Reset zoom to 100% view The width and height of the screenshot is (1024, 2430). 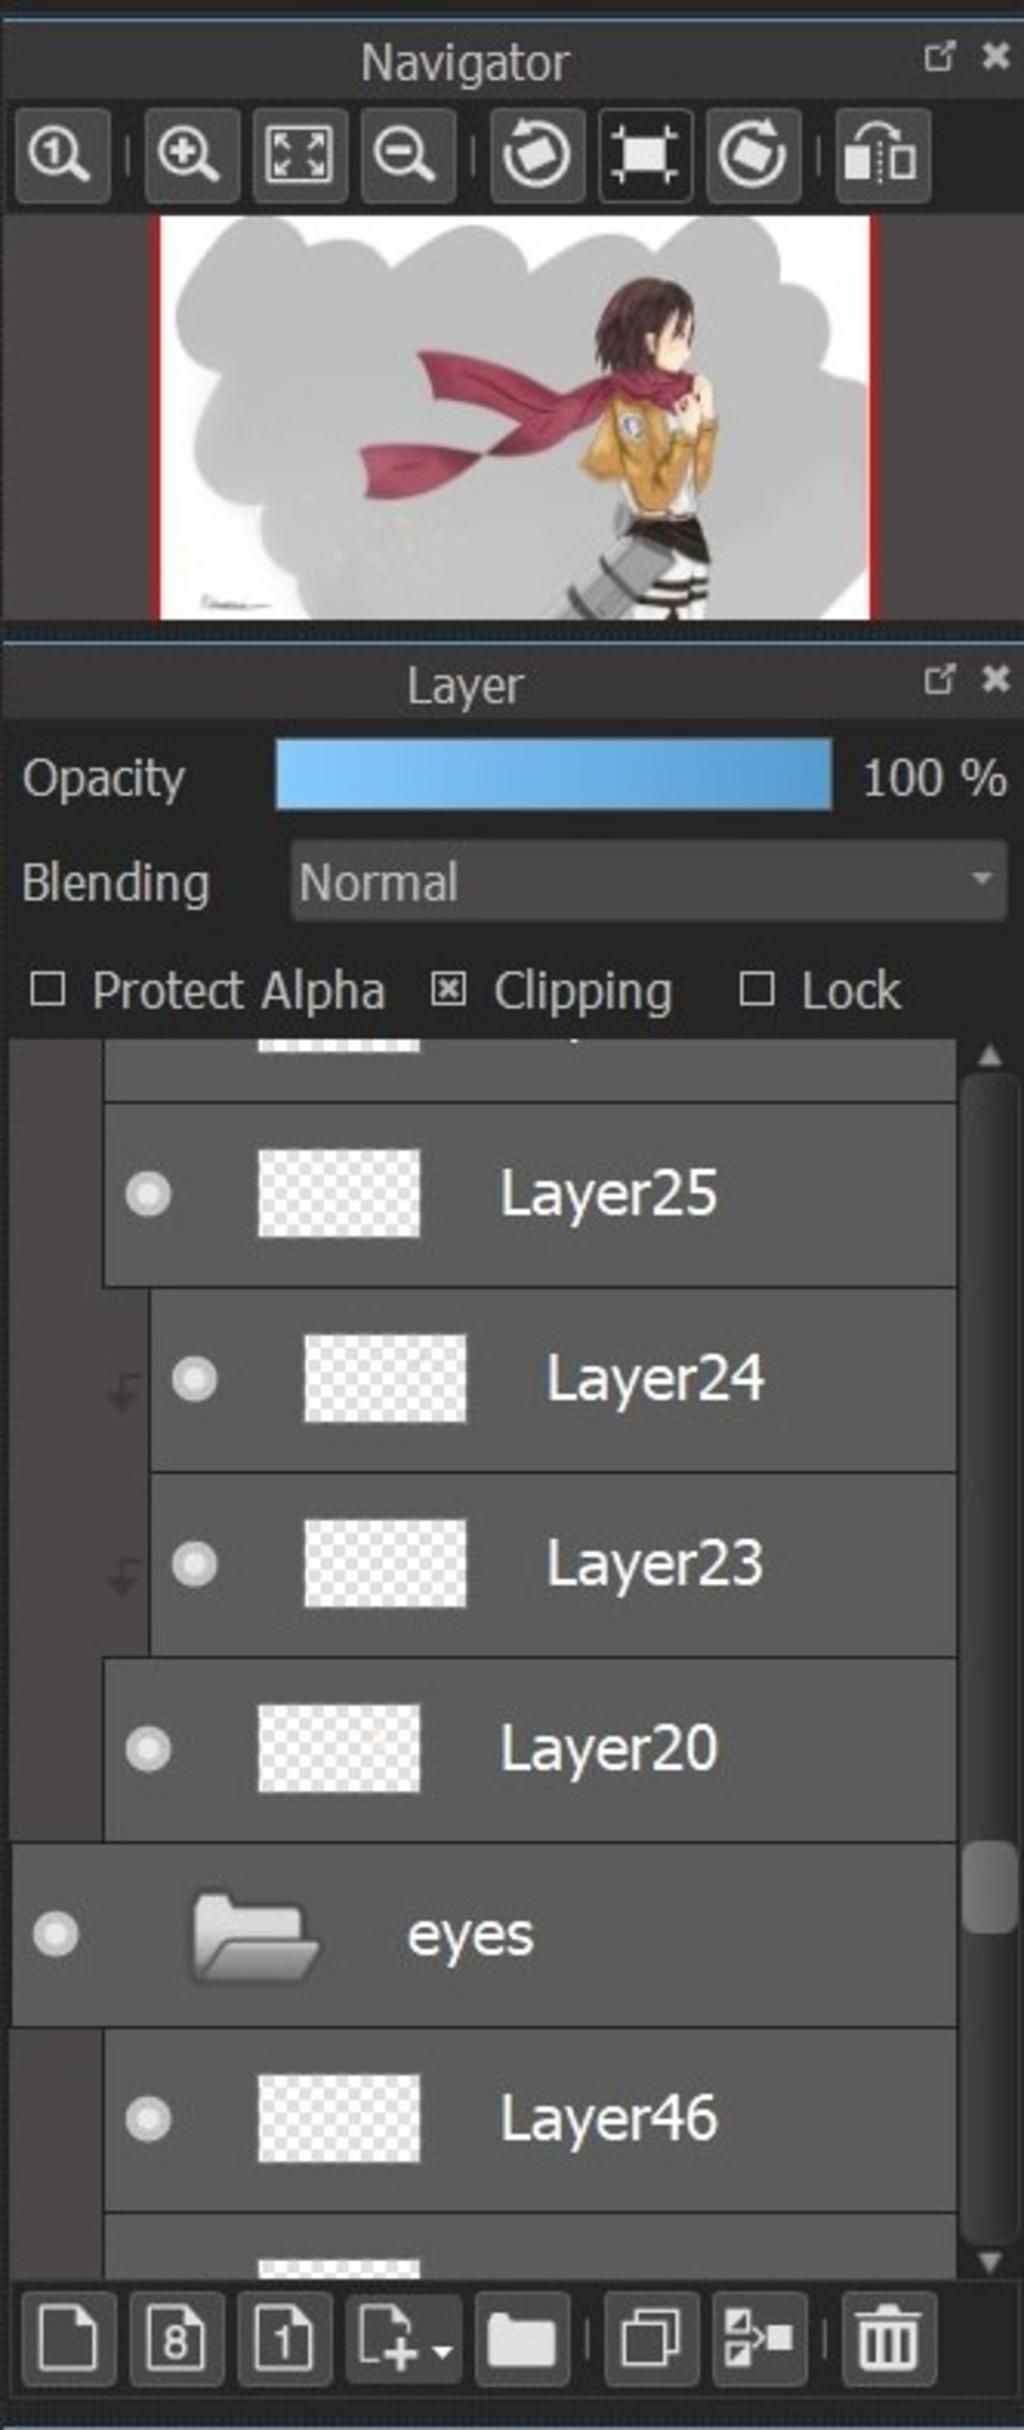coord(62,156)
